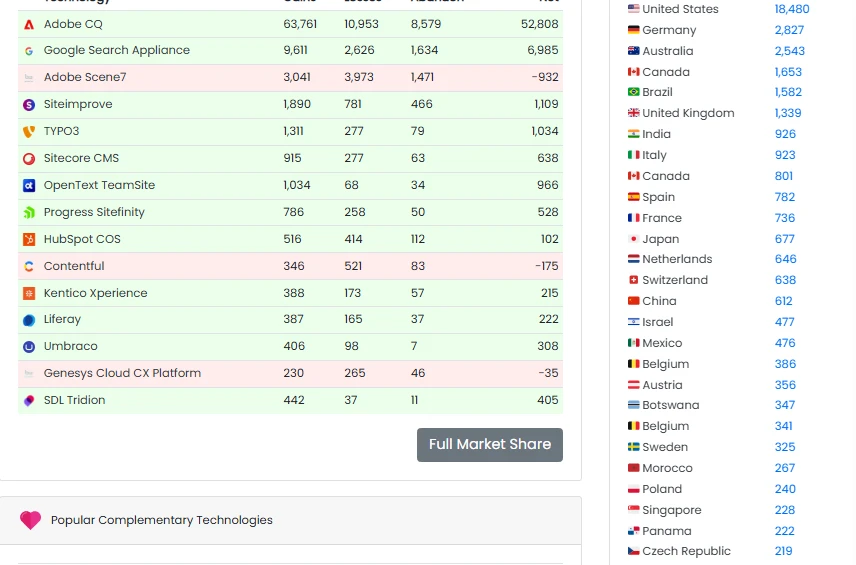This screenshot has height=565, width=856.
Task: Click the Brazil flag icon
Action: pyautogui.click(x=633, y=92)
